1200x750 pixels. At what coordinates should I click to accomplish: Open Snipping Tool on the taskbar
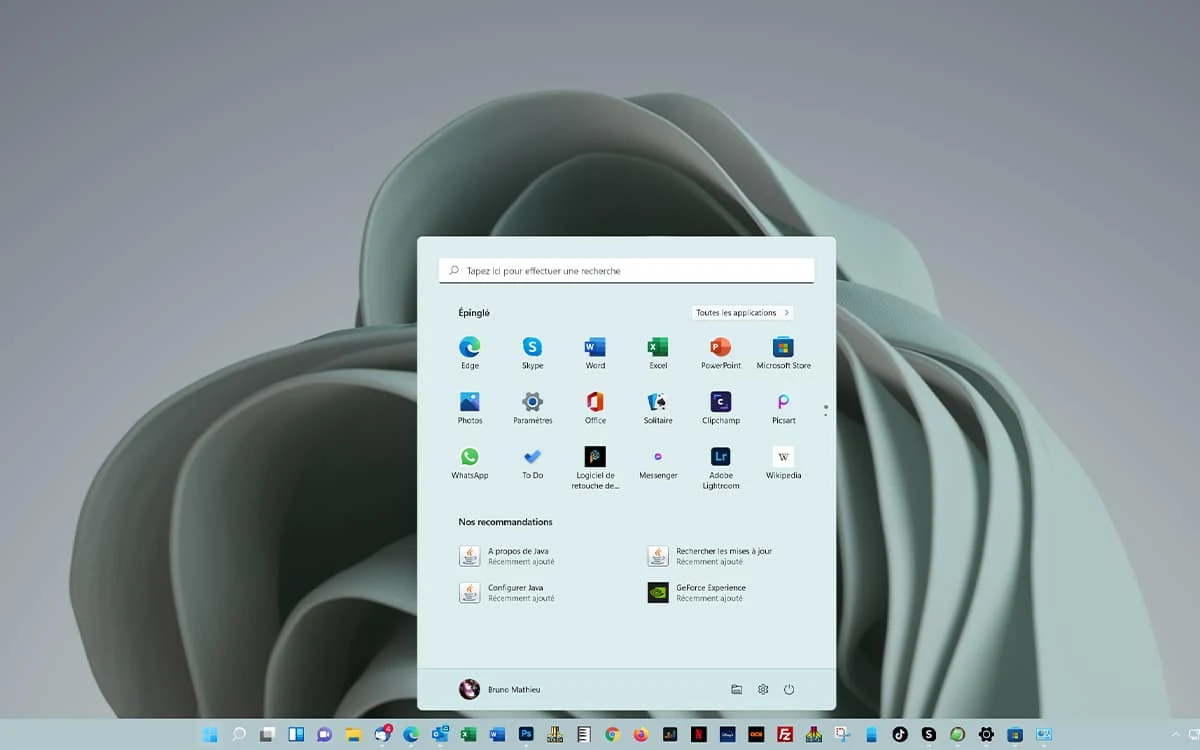[x=843, y=734]
